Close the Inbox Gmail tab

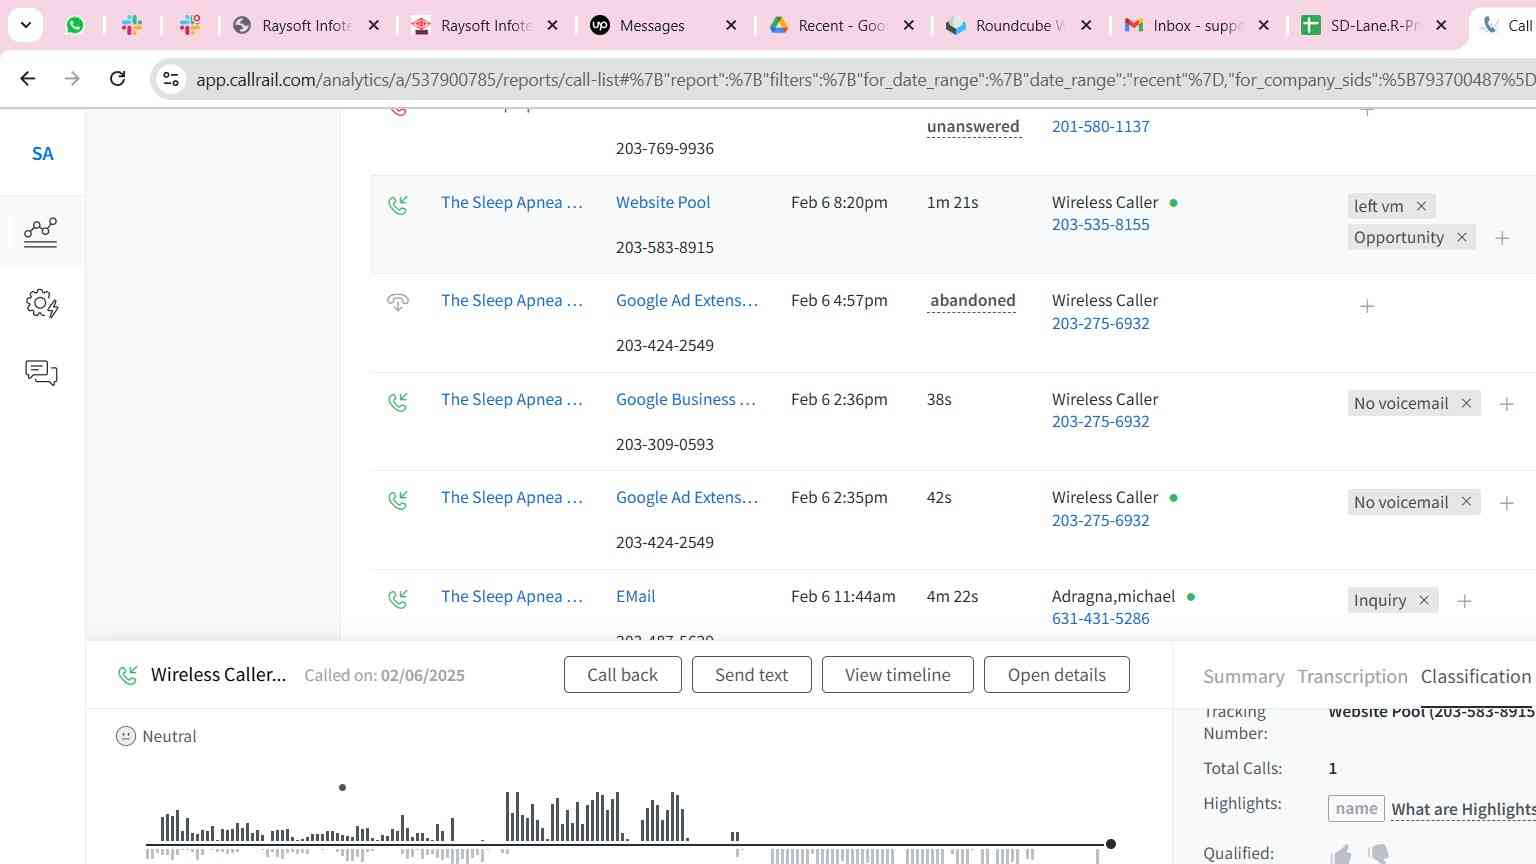pyautogui.click(x=1264, y=25)
